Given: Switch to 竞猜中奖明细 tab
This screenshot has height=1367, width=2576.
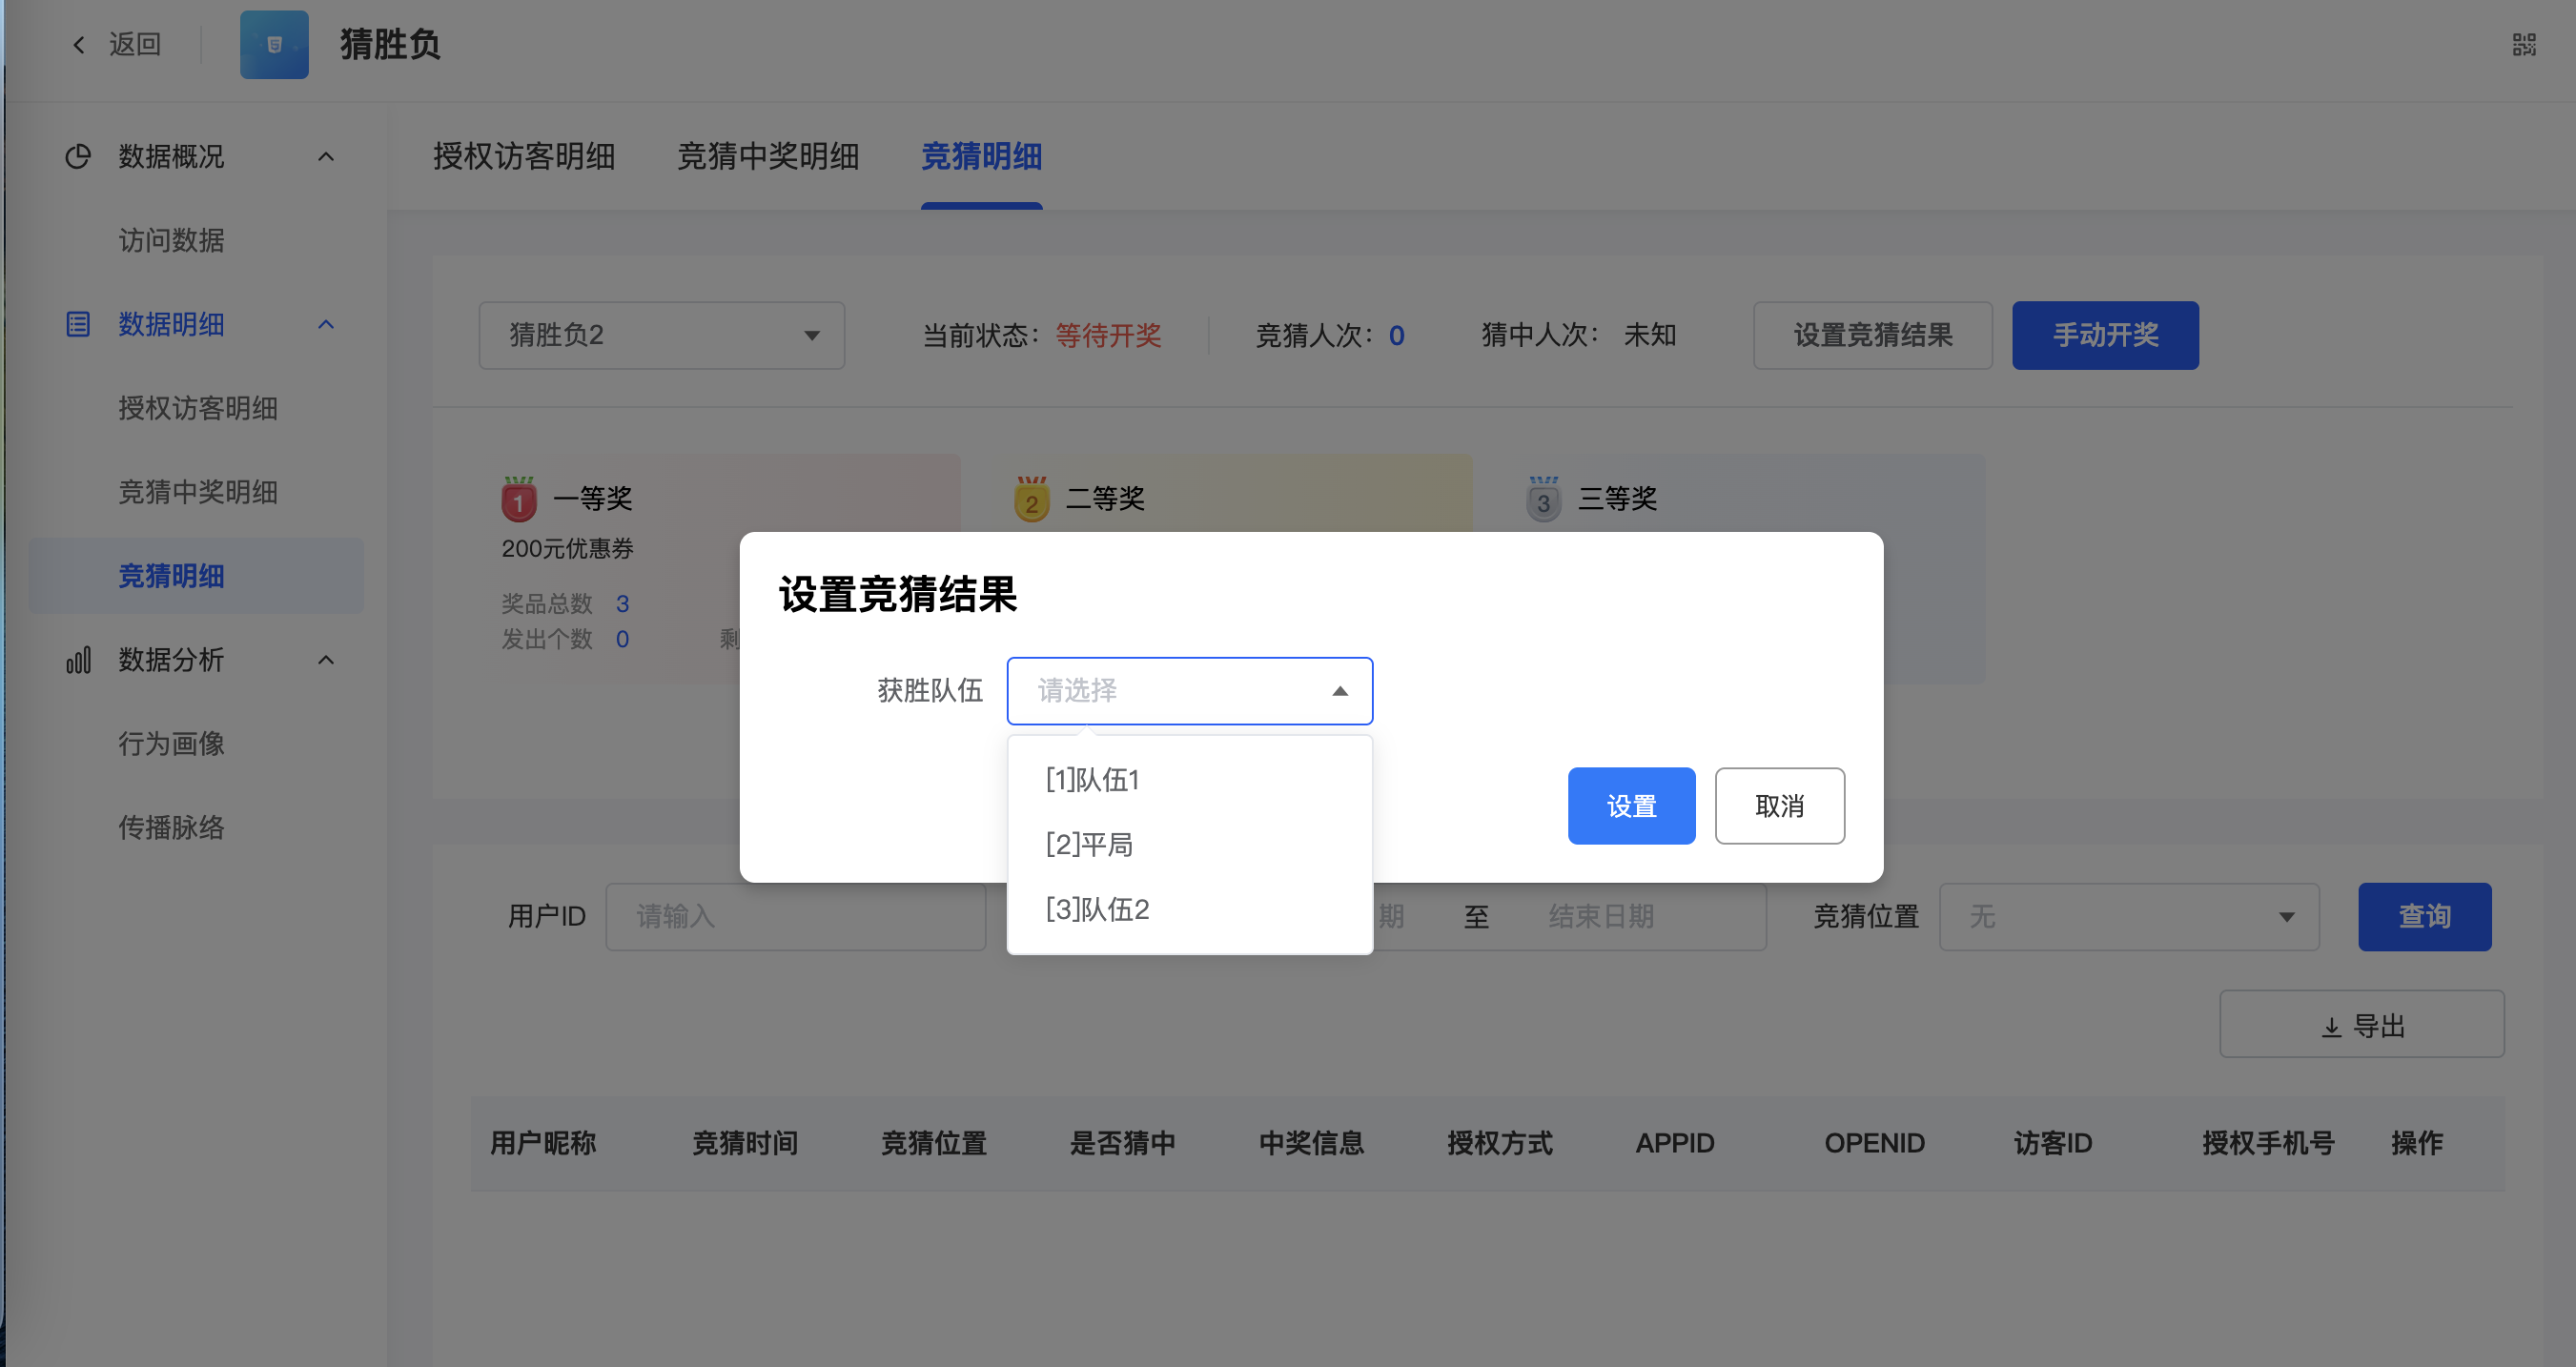Looking at the screenshot, I should (x=767, y=157).
